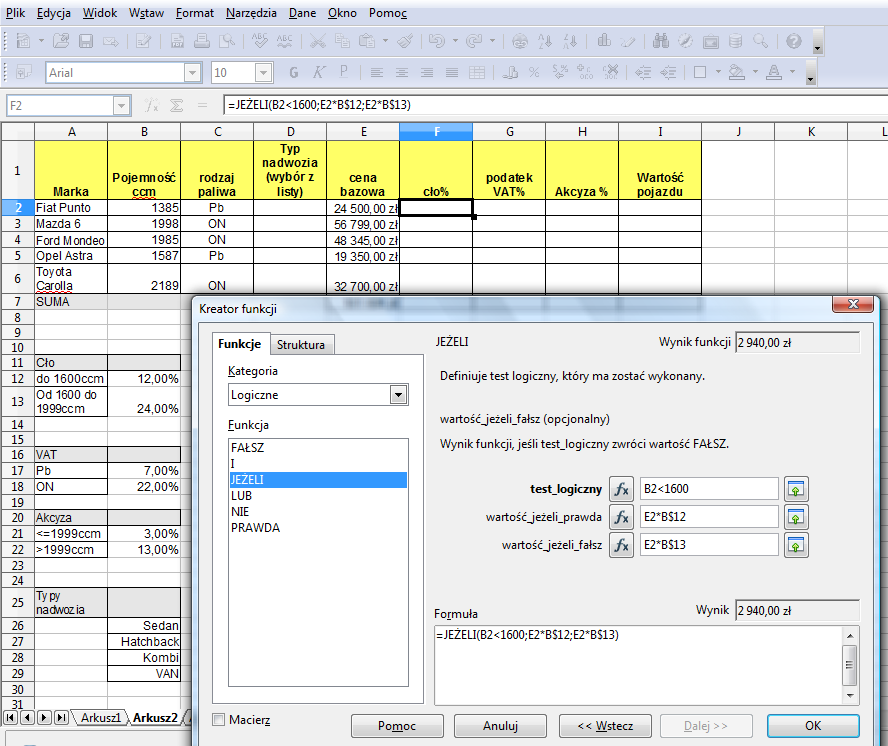Tick the Macierz checkbox
The image size is (888, 746).
click(x=219, y=719)
